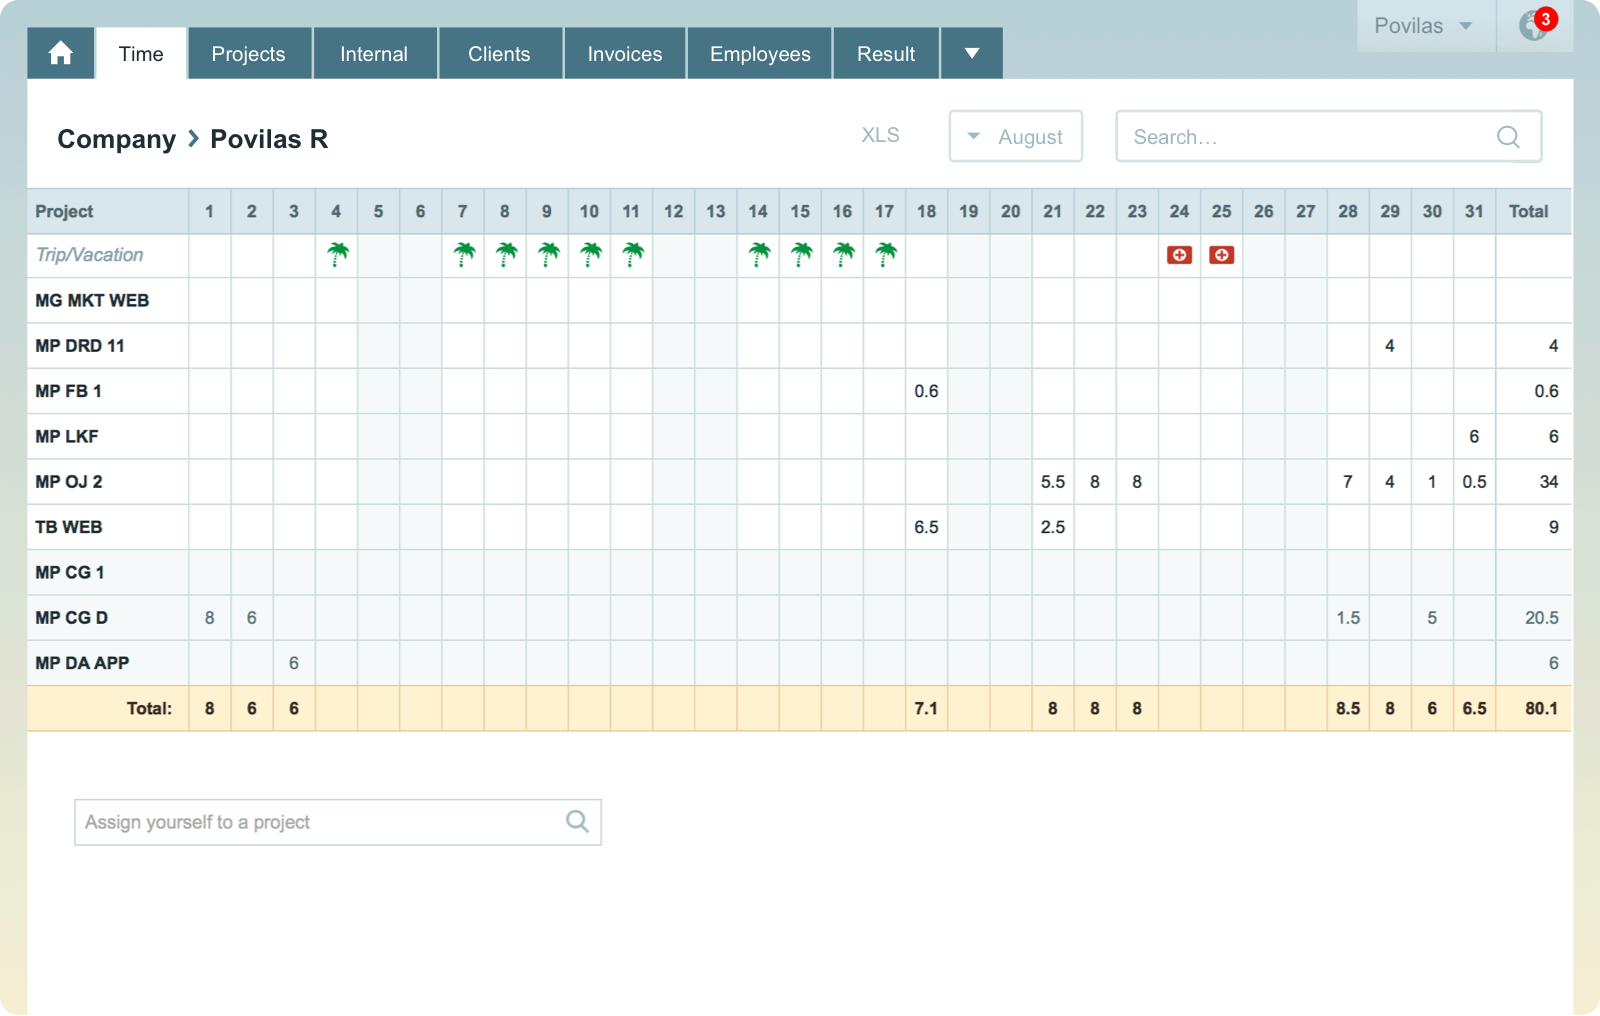Export the timesheet via the XLS link

(879, 135)
